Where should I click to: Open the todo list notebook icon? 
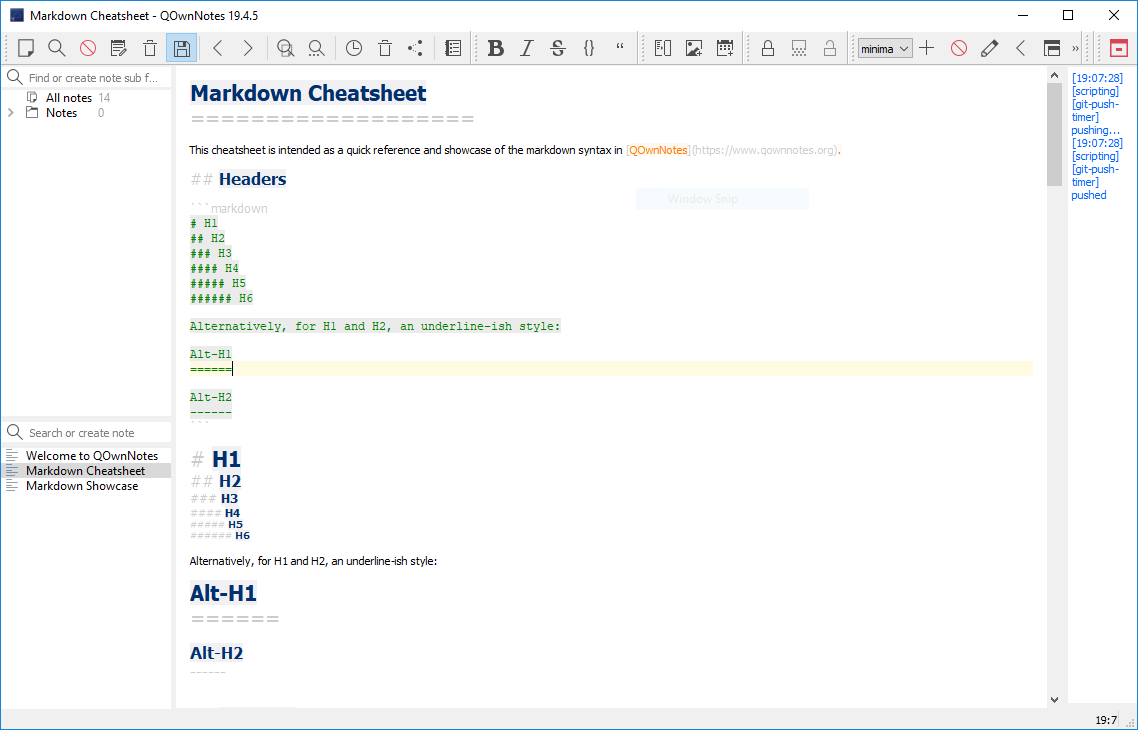click(x=453, y=49)
